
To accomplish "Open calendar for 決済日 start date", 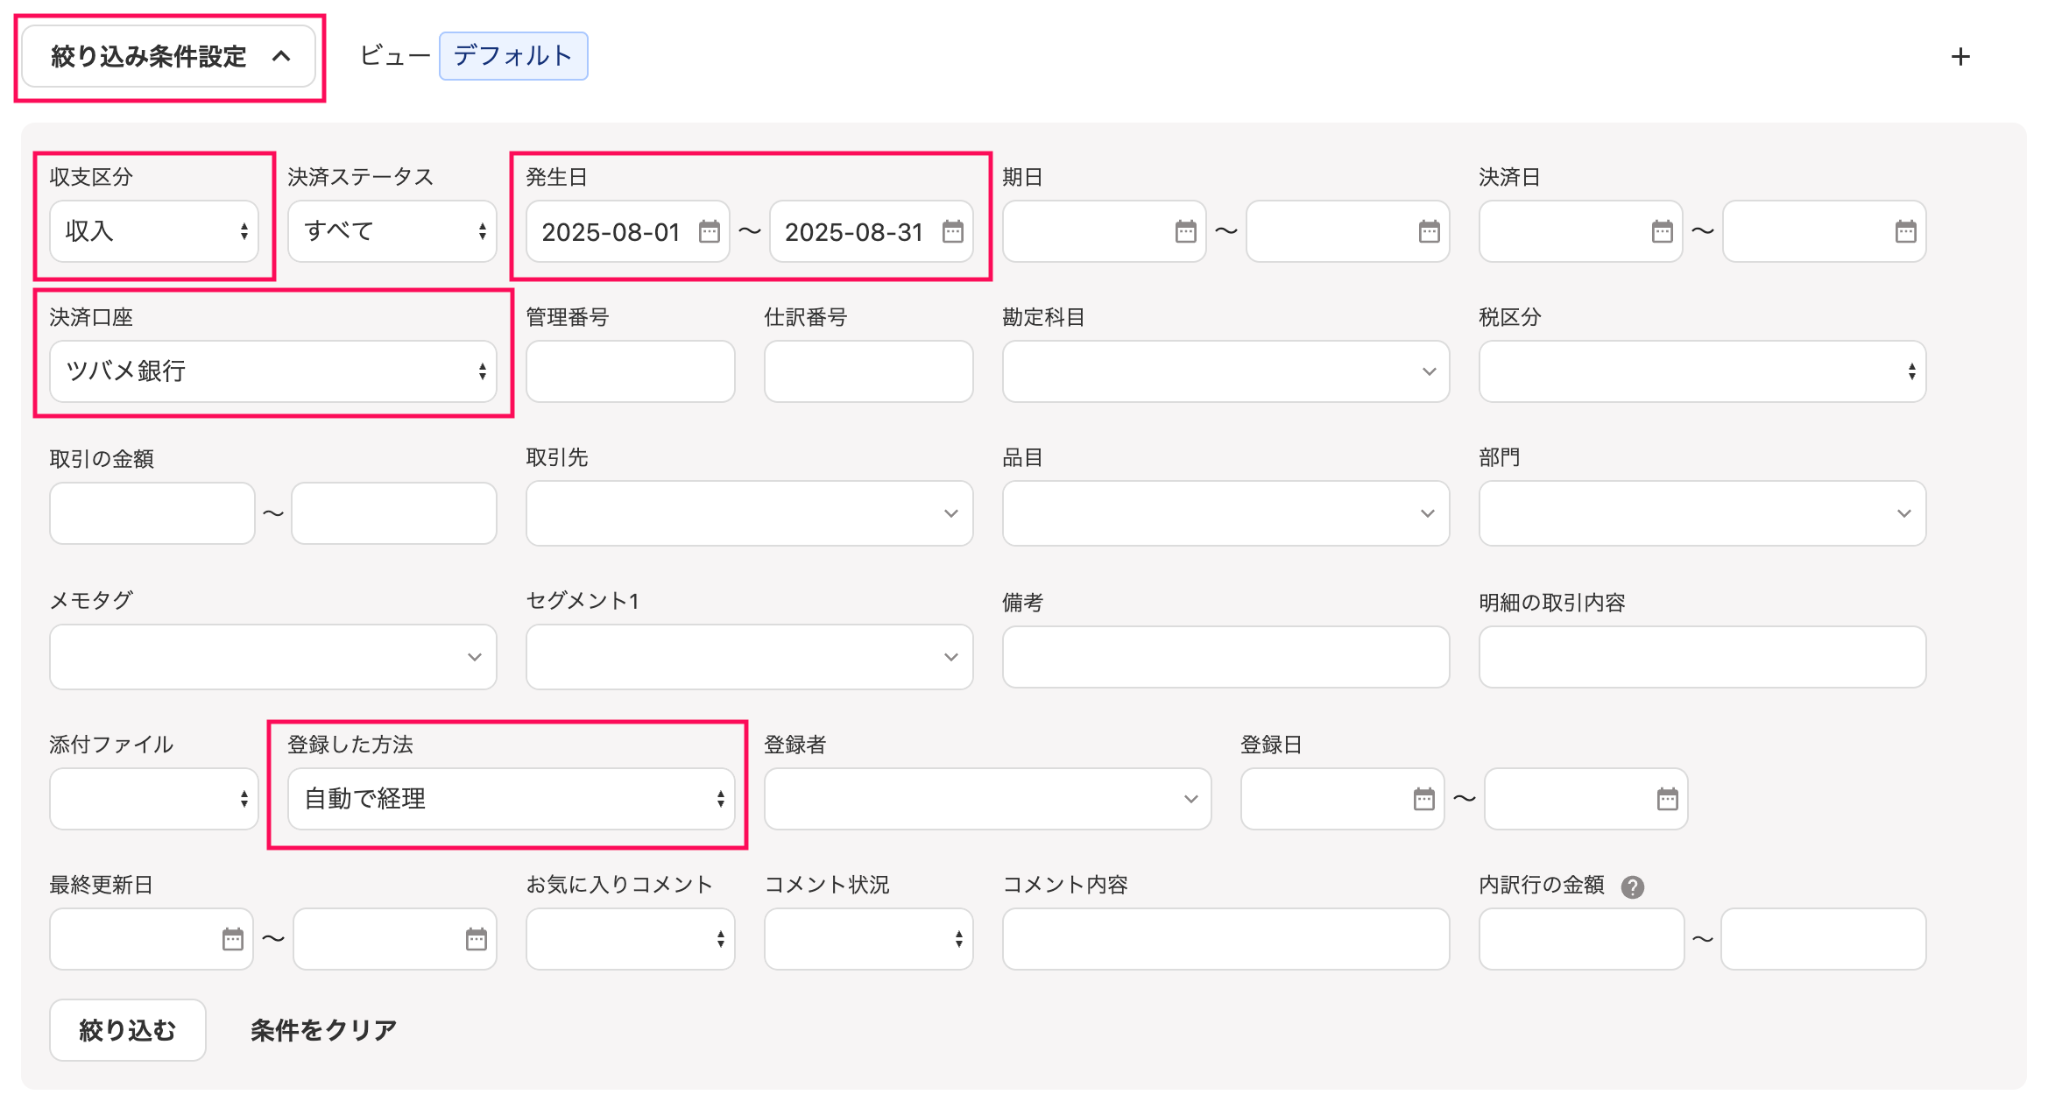I will pyautogui.click(x=1662, y=232).
